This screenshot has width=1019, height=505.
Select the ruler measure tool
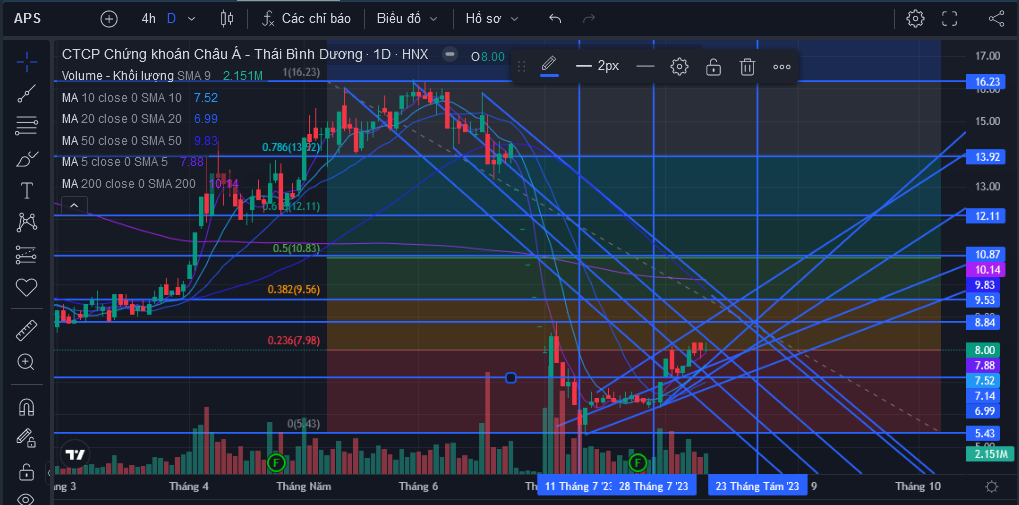point(27,331)
